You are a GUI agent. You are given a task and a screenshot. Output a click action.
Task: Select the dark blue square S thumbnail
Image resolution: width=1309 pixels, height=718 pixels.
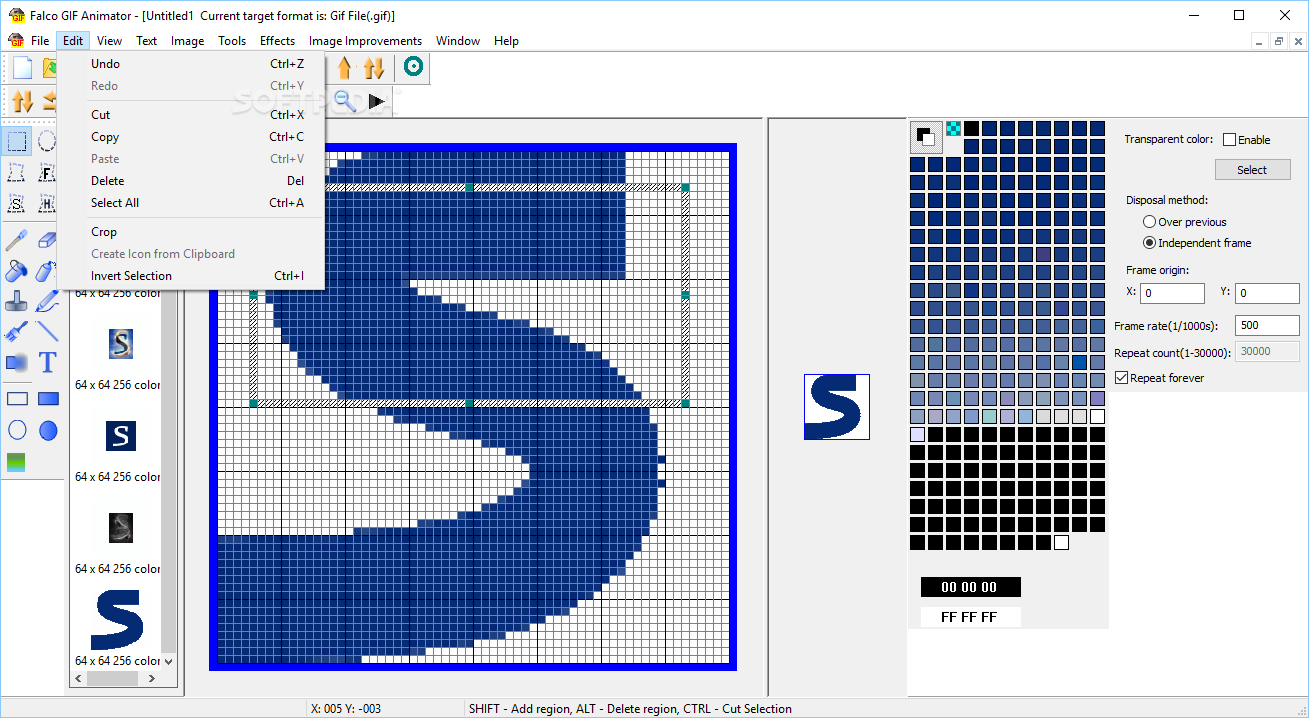(x=120, y=436)
